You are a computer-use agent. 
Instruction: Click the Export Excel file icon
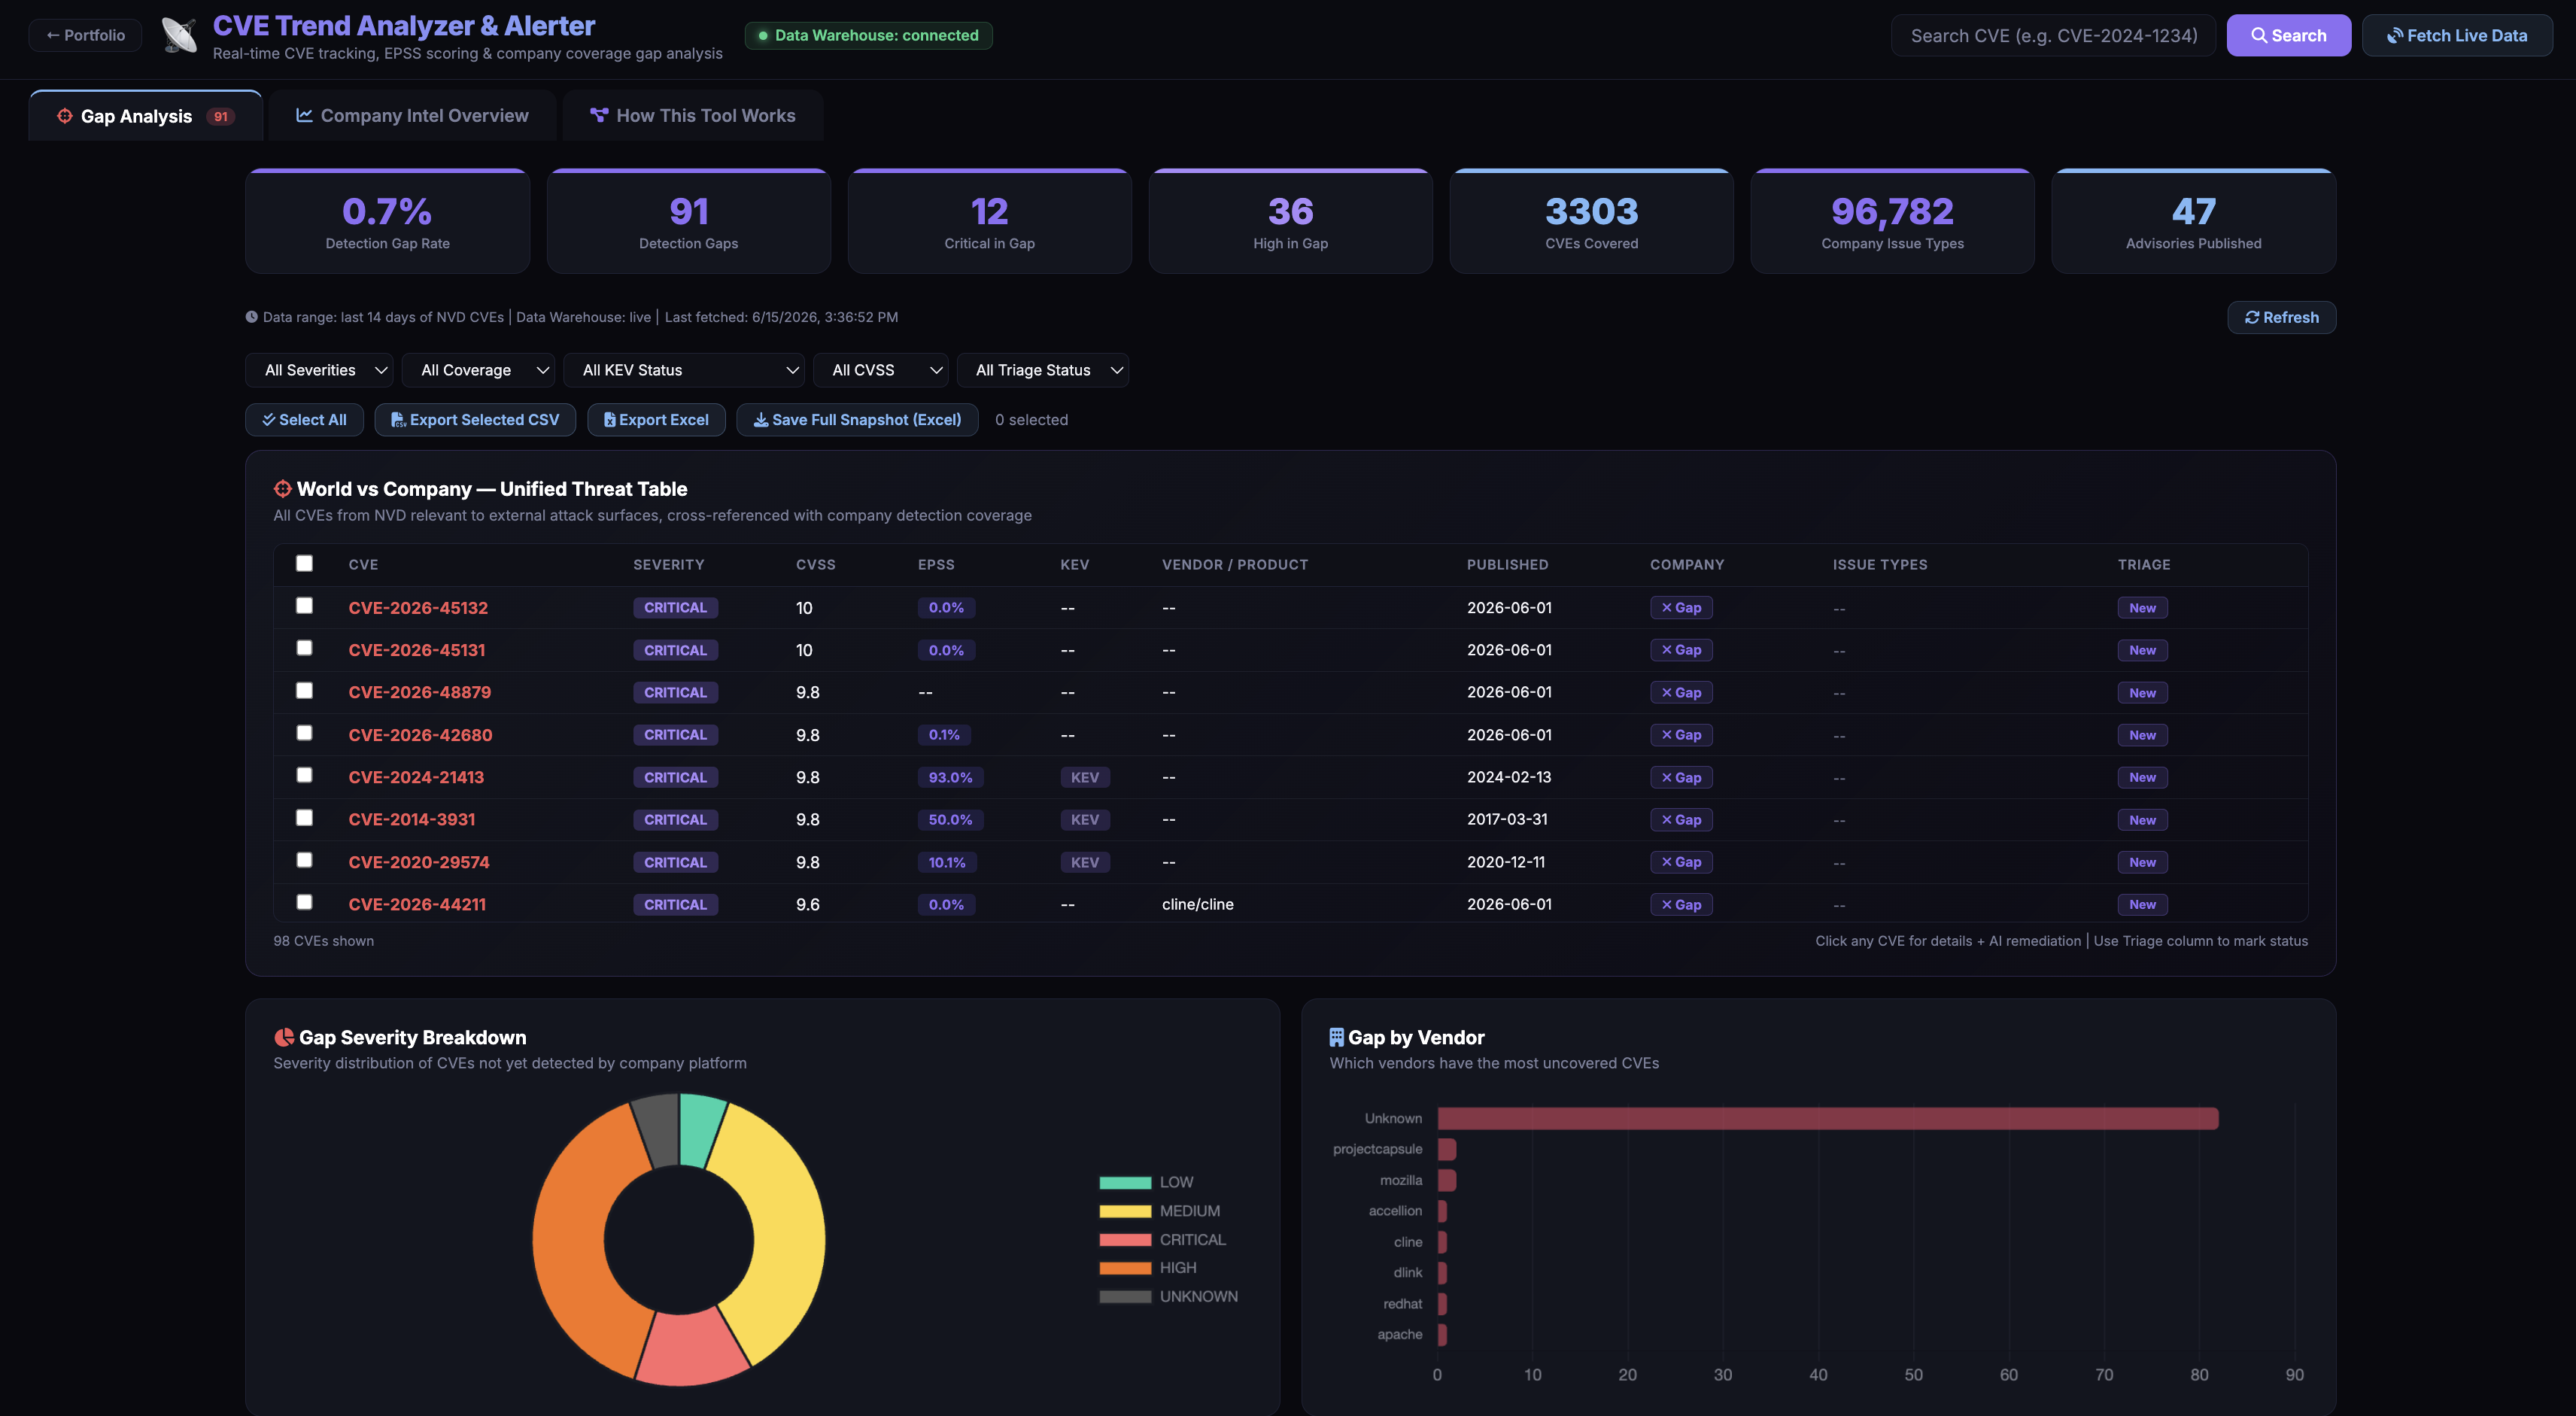(x=610, y=420)
